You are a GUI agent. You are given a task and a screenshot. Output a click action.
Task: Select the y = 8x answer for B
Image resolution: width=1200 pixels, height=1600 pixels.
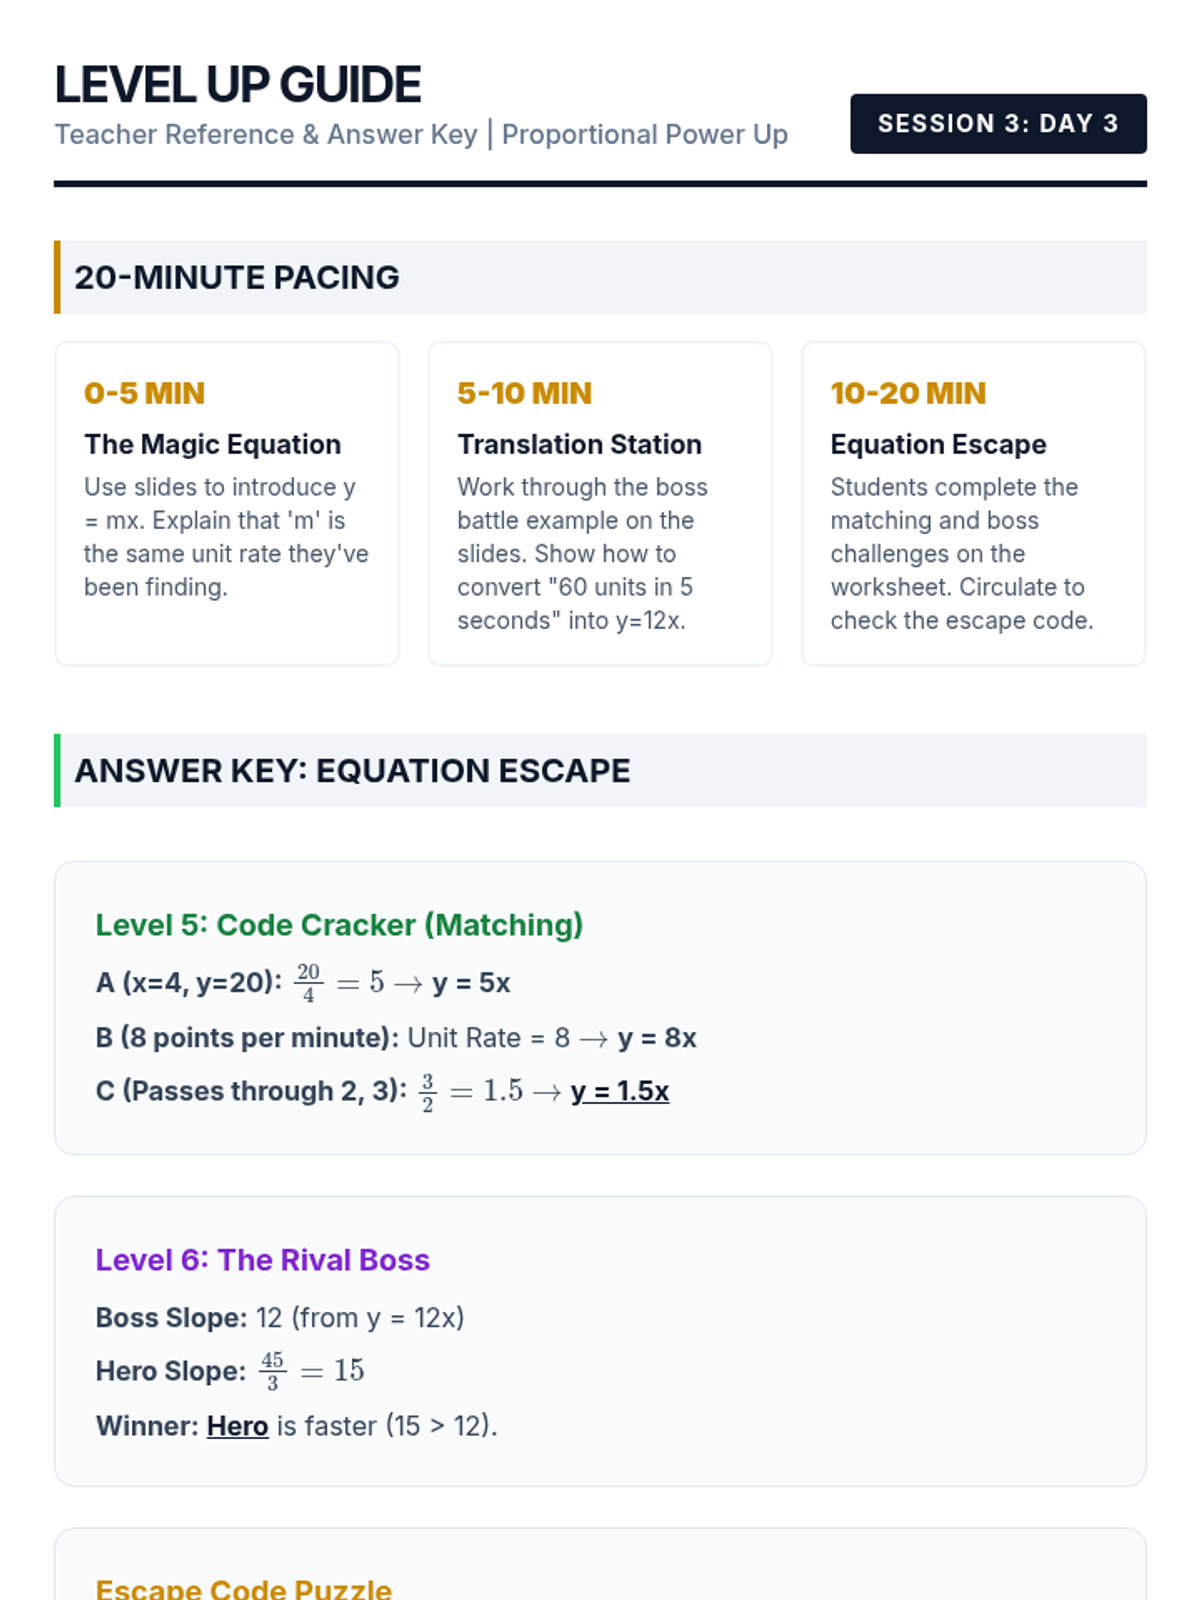coord(657,1038)
